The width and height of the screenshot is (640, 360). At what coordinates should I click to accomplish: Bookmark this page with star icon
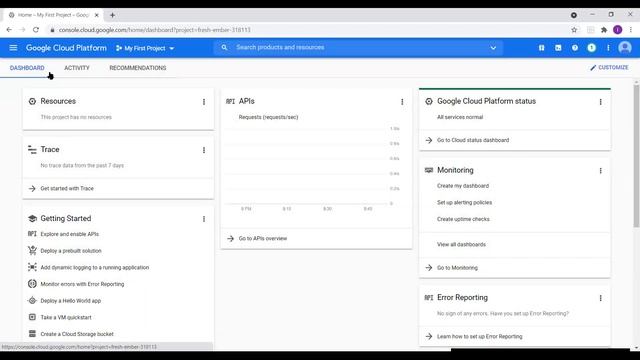574,30
